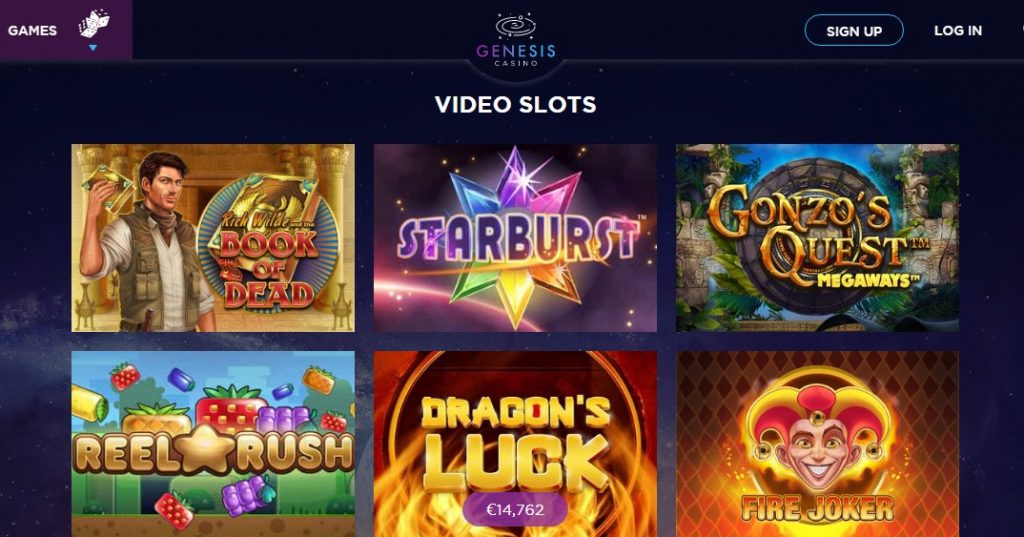The image size is (1024, 537).
Task: Open the Dragon's Luck game tile
Action: coord(515,444)
